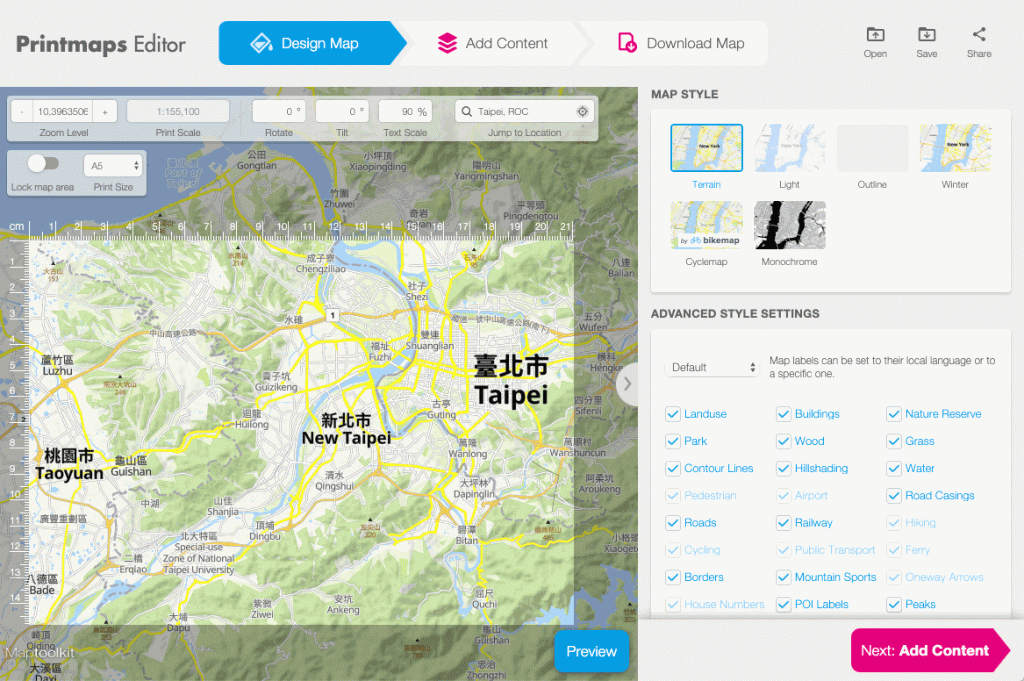Choose the Winter map style
1024x681 pixels.
955,148
